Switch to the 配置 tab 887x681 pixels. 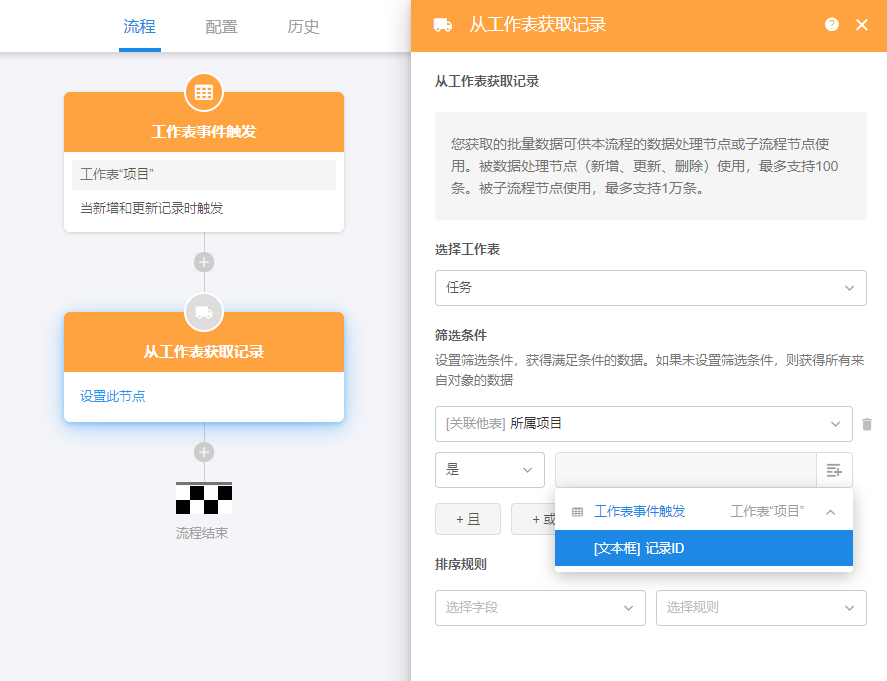(221, 27)
